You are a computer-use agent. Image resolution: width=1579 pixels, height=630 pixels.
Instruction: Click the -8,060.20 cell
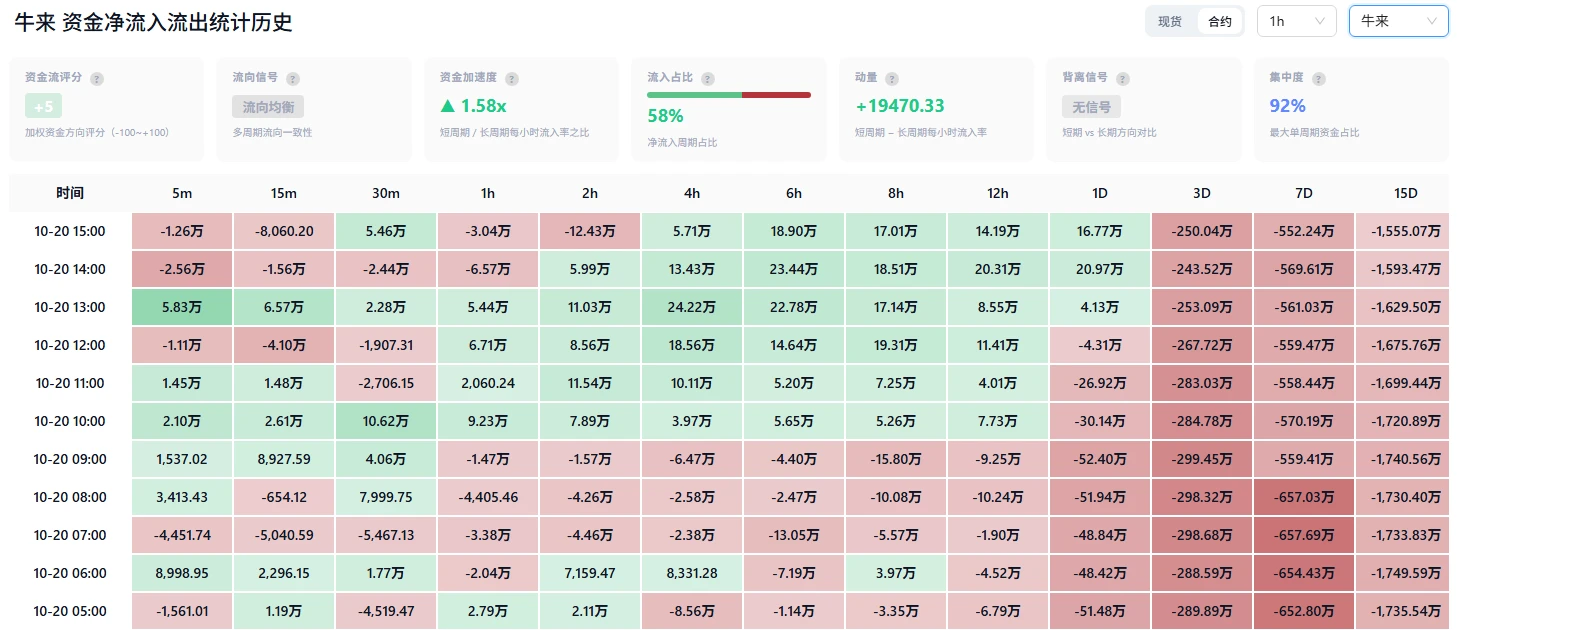pos(284,231)
